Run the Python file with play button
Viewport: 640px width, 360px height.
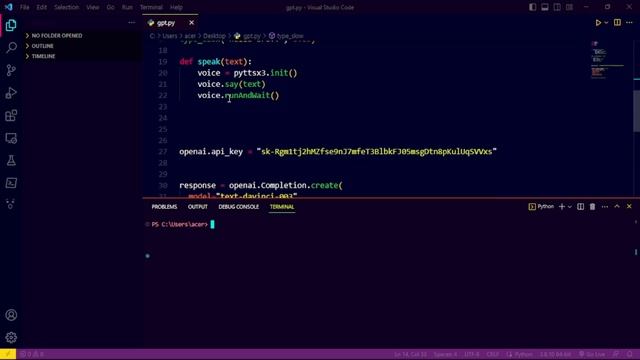pyautogui.click(x=598, y=23)
